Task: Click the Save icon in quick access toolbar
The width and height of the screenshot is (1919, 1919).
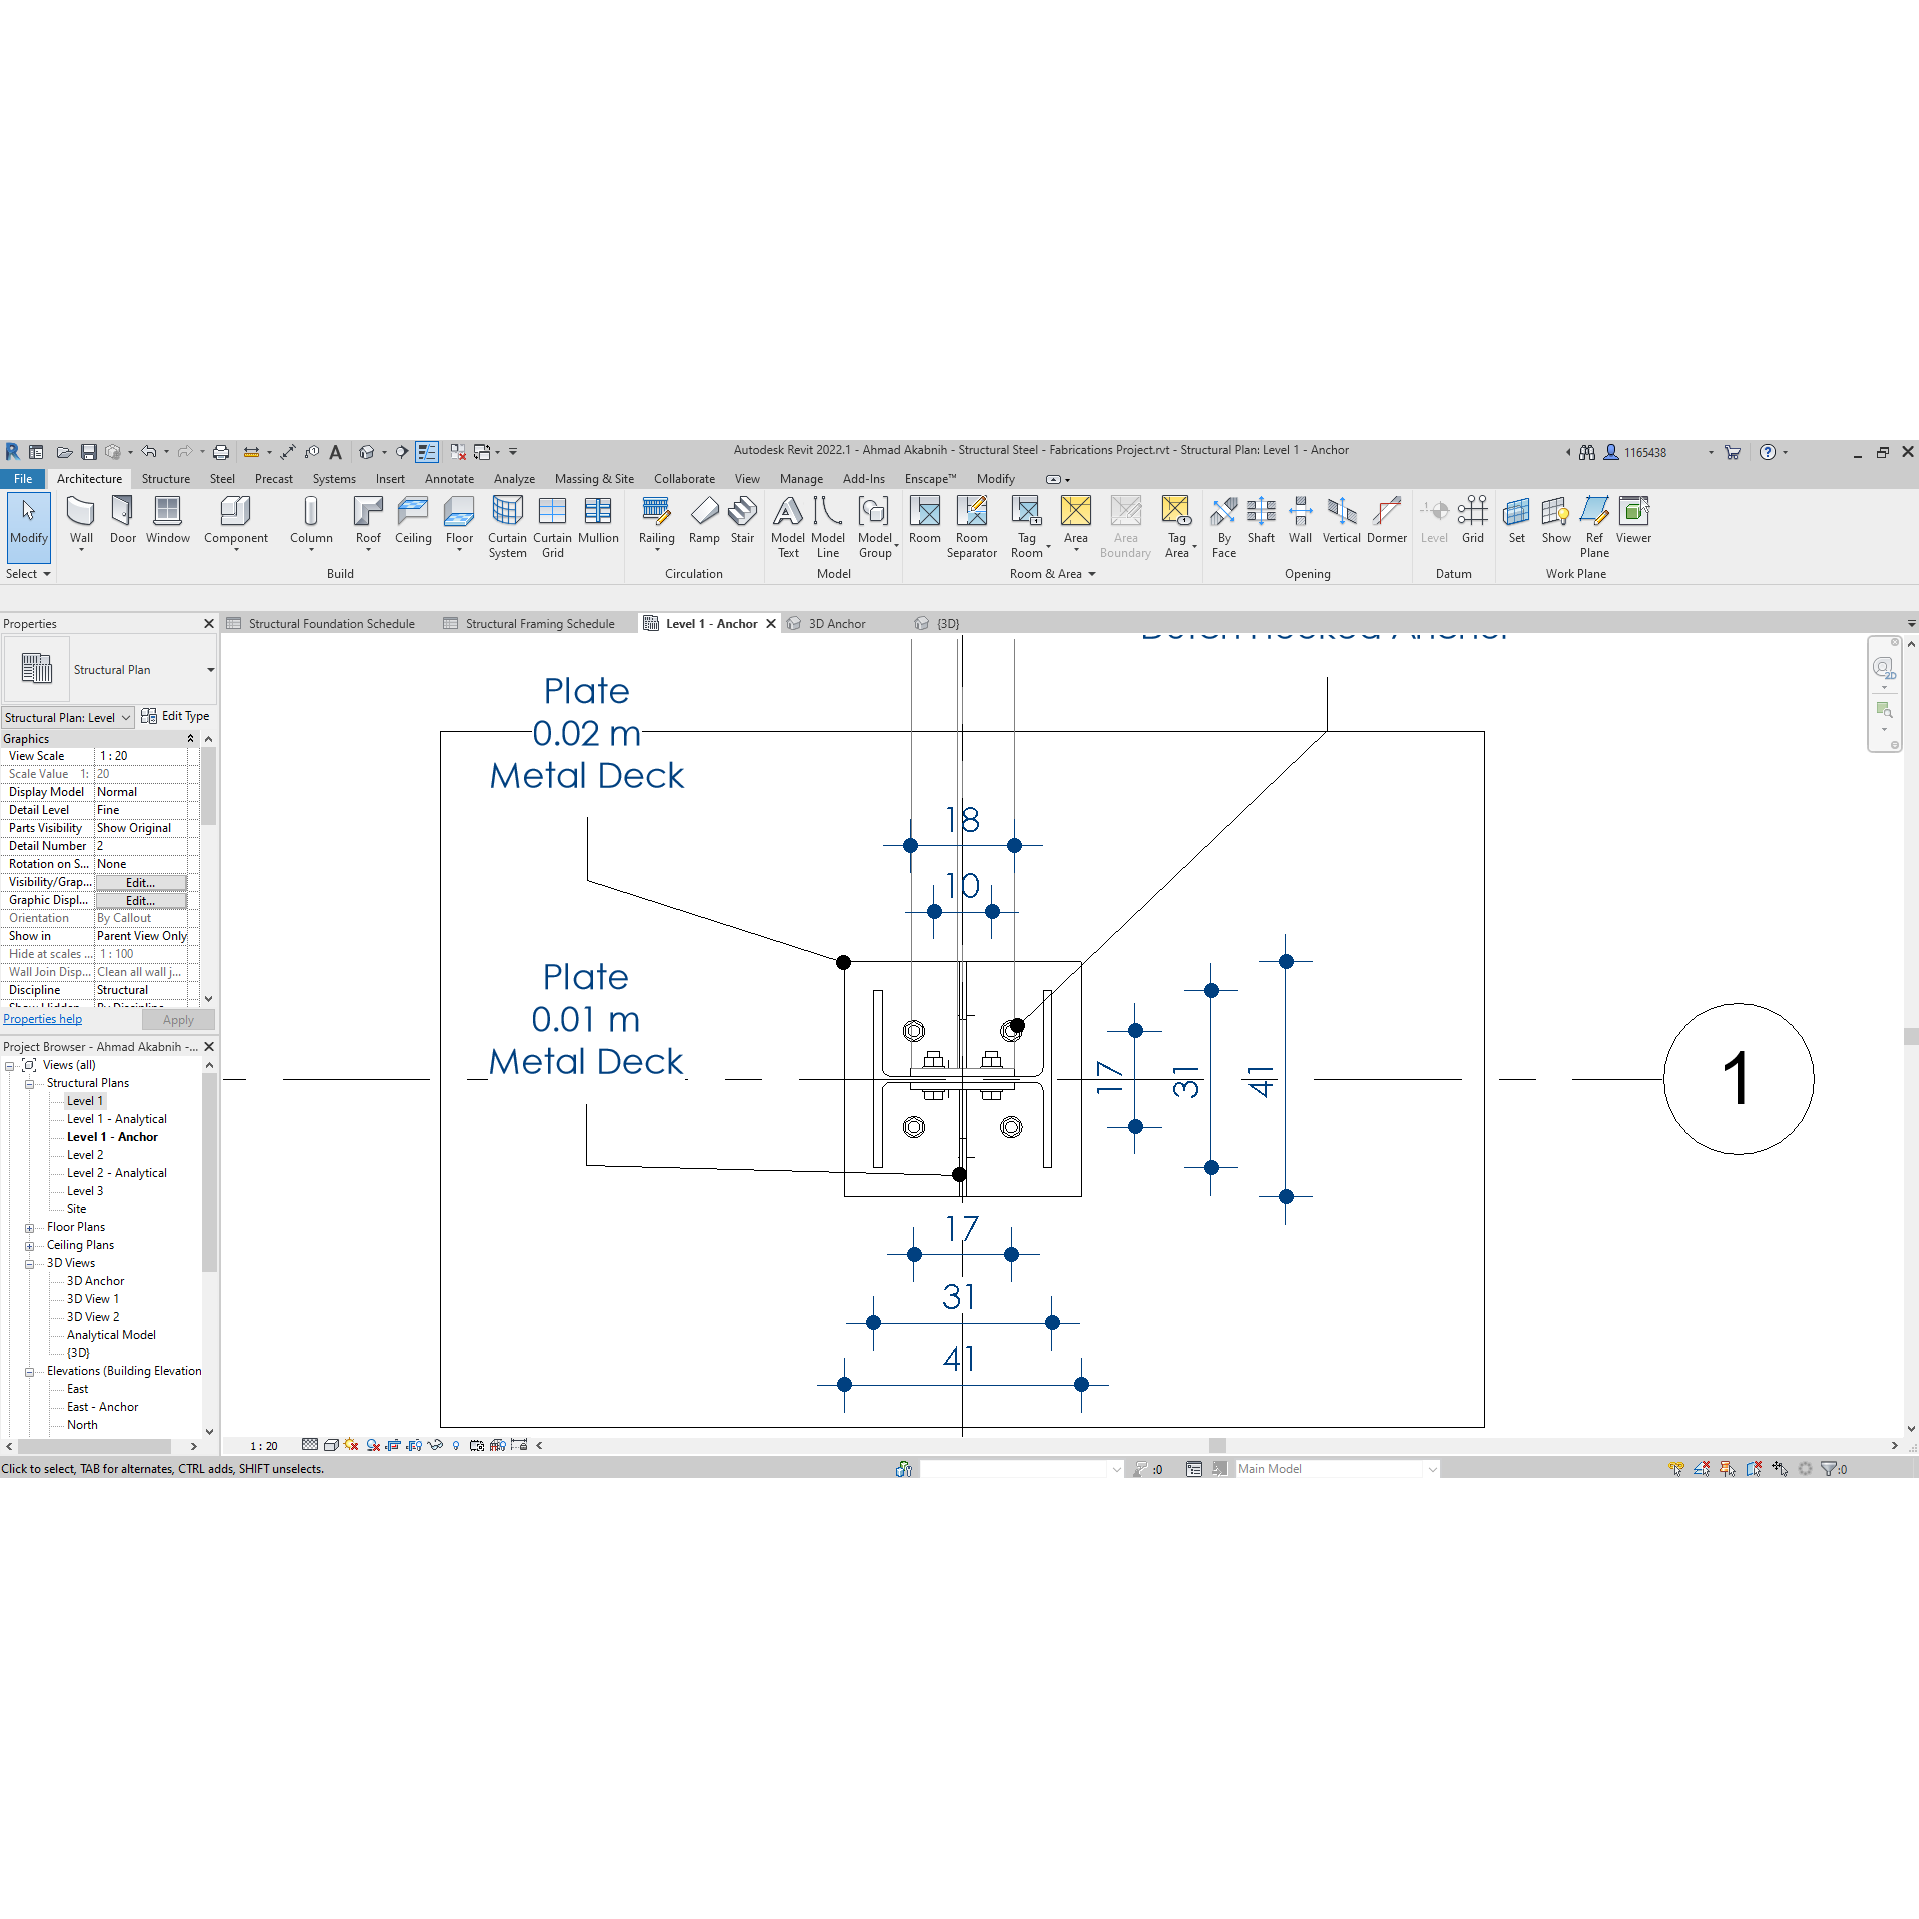Action: pyautogui.click(x=89, y=452)
